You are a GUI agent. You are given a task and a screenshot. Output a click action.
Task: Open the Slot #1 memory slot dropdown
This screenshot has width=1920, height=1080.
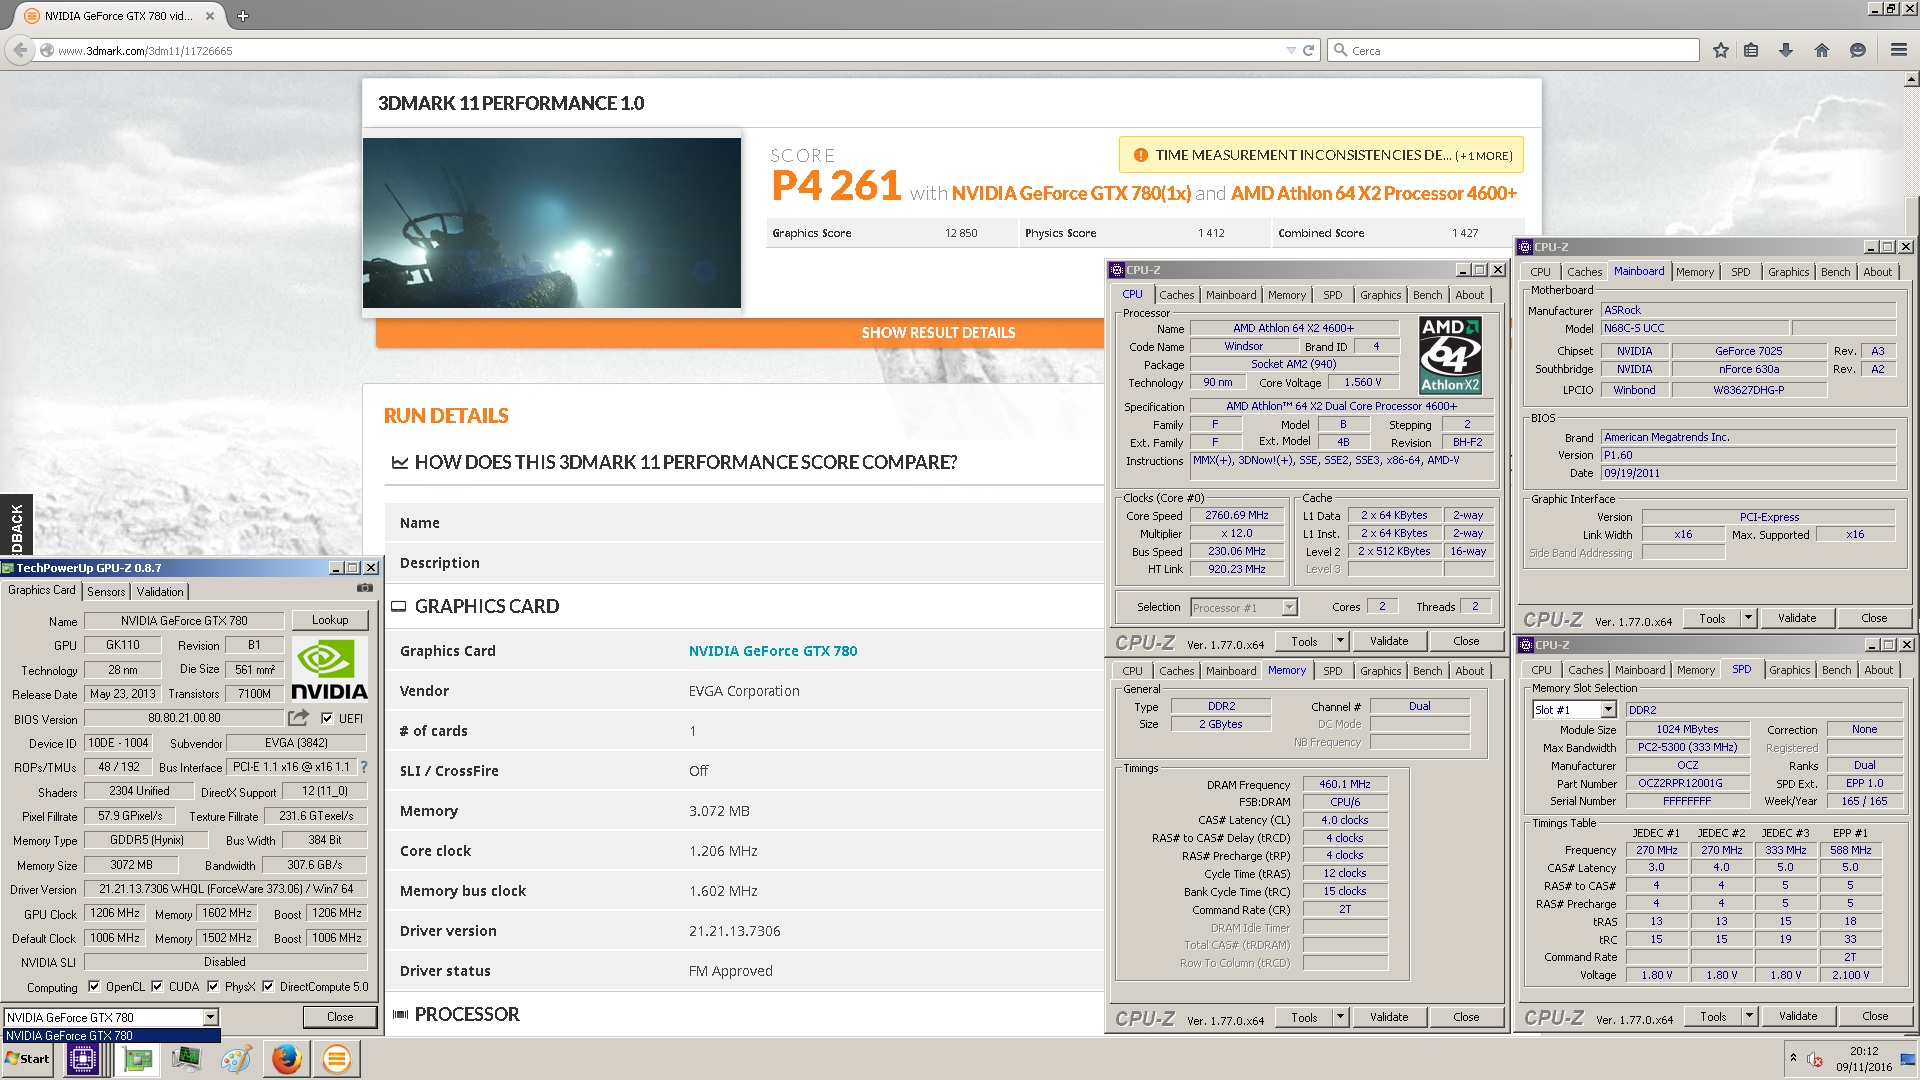pos(1608,709)
